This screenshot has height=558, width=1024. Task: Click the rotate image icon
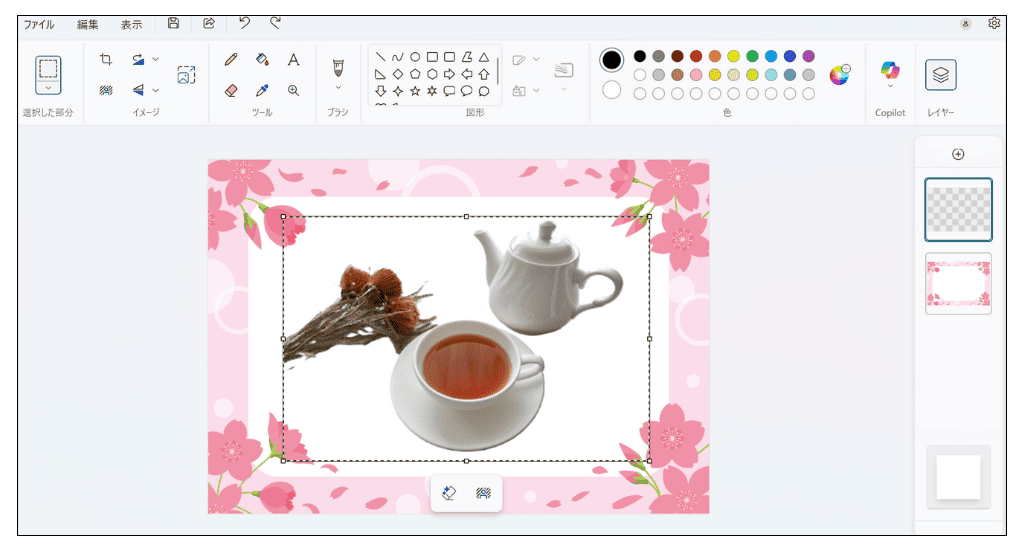(138, 59)
